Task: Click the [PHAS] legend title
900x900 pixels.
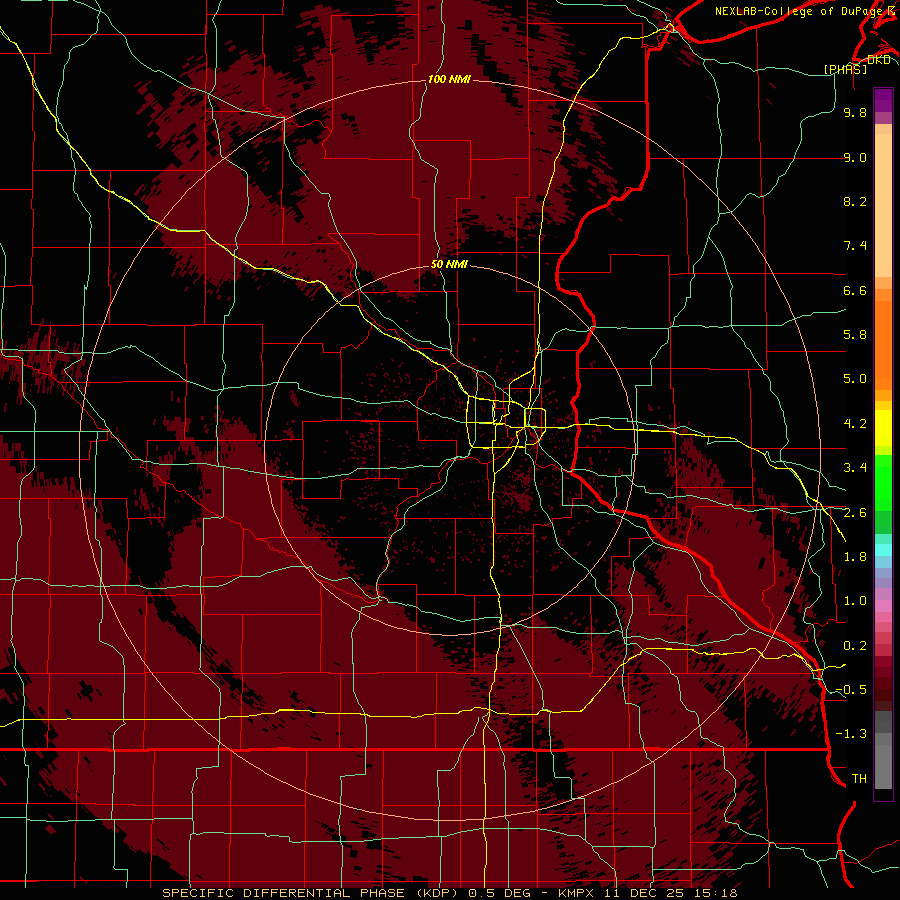Action: coord(845,69)
